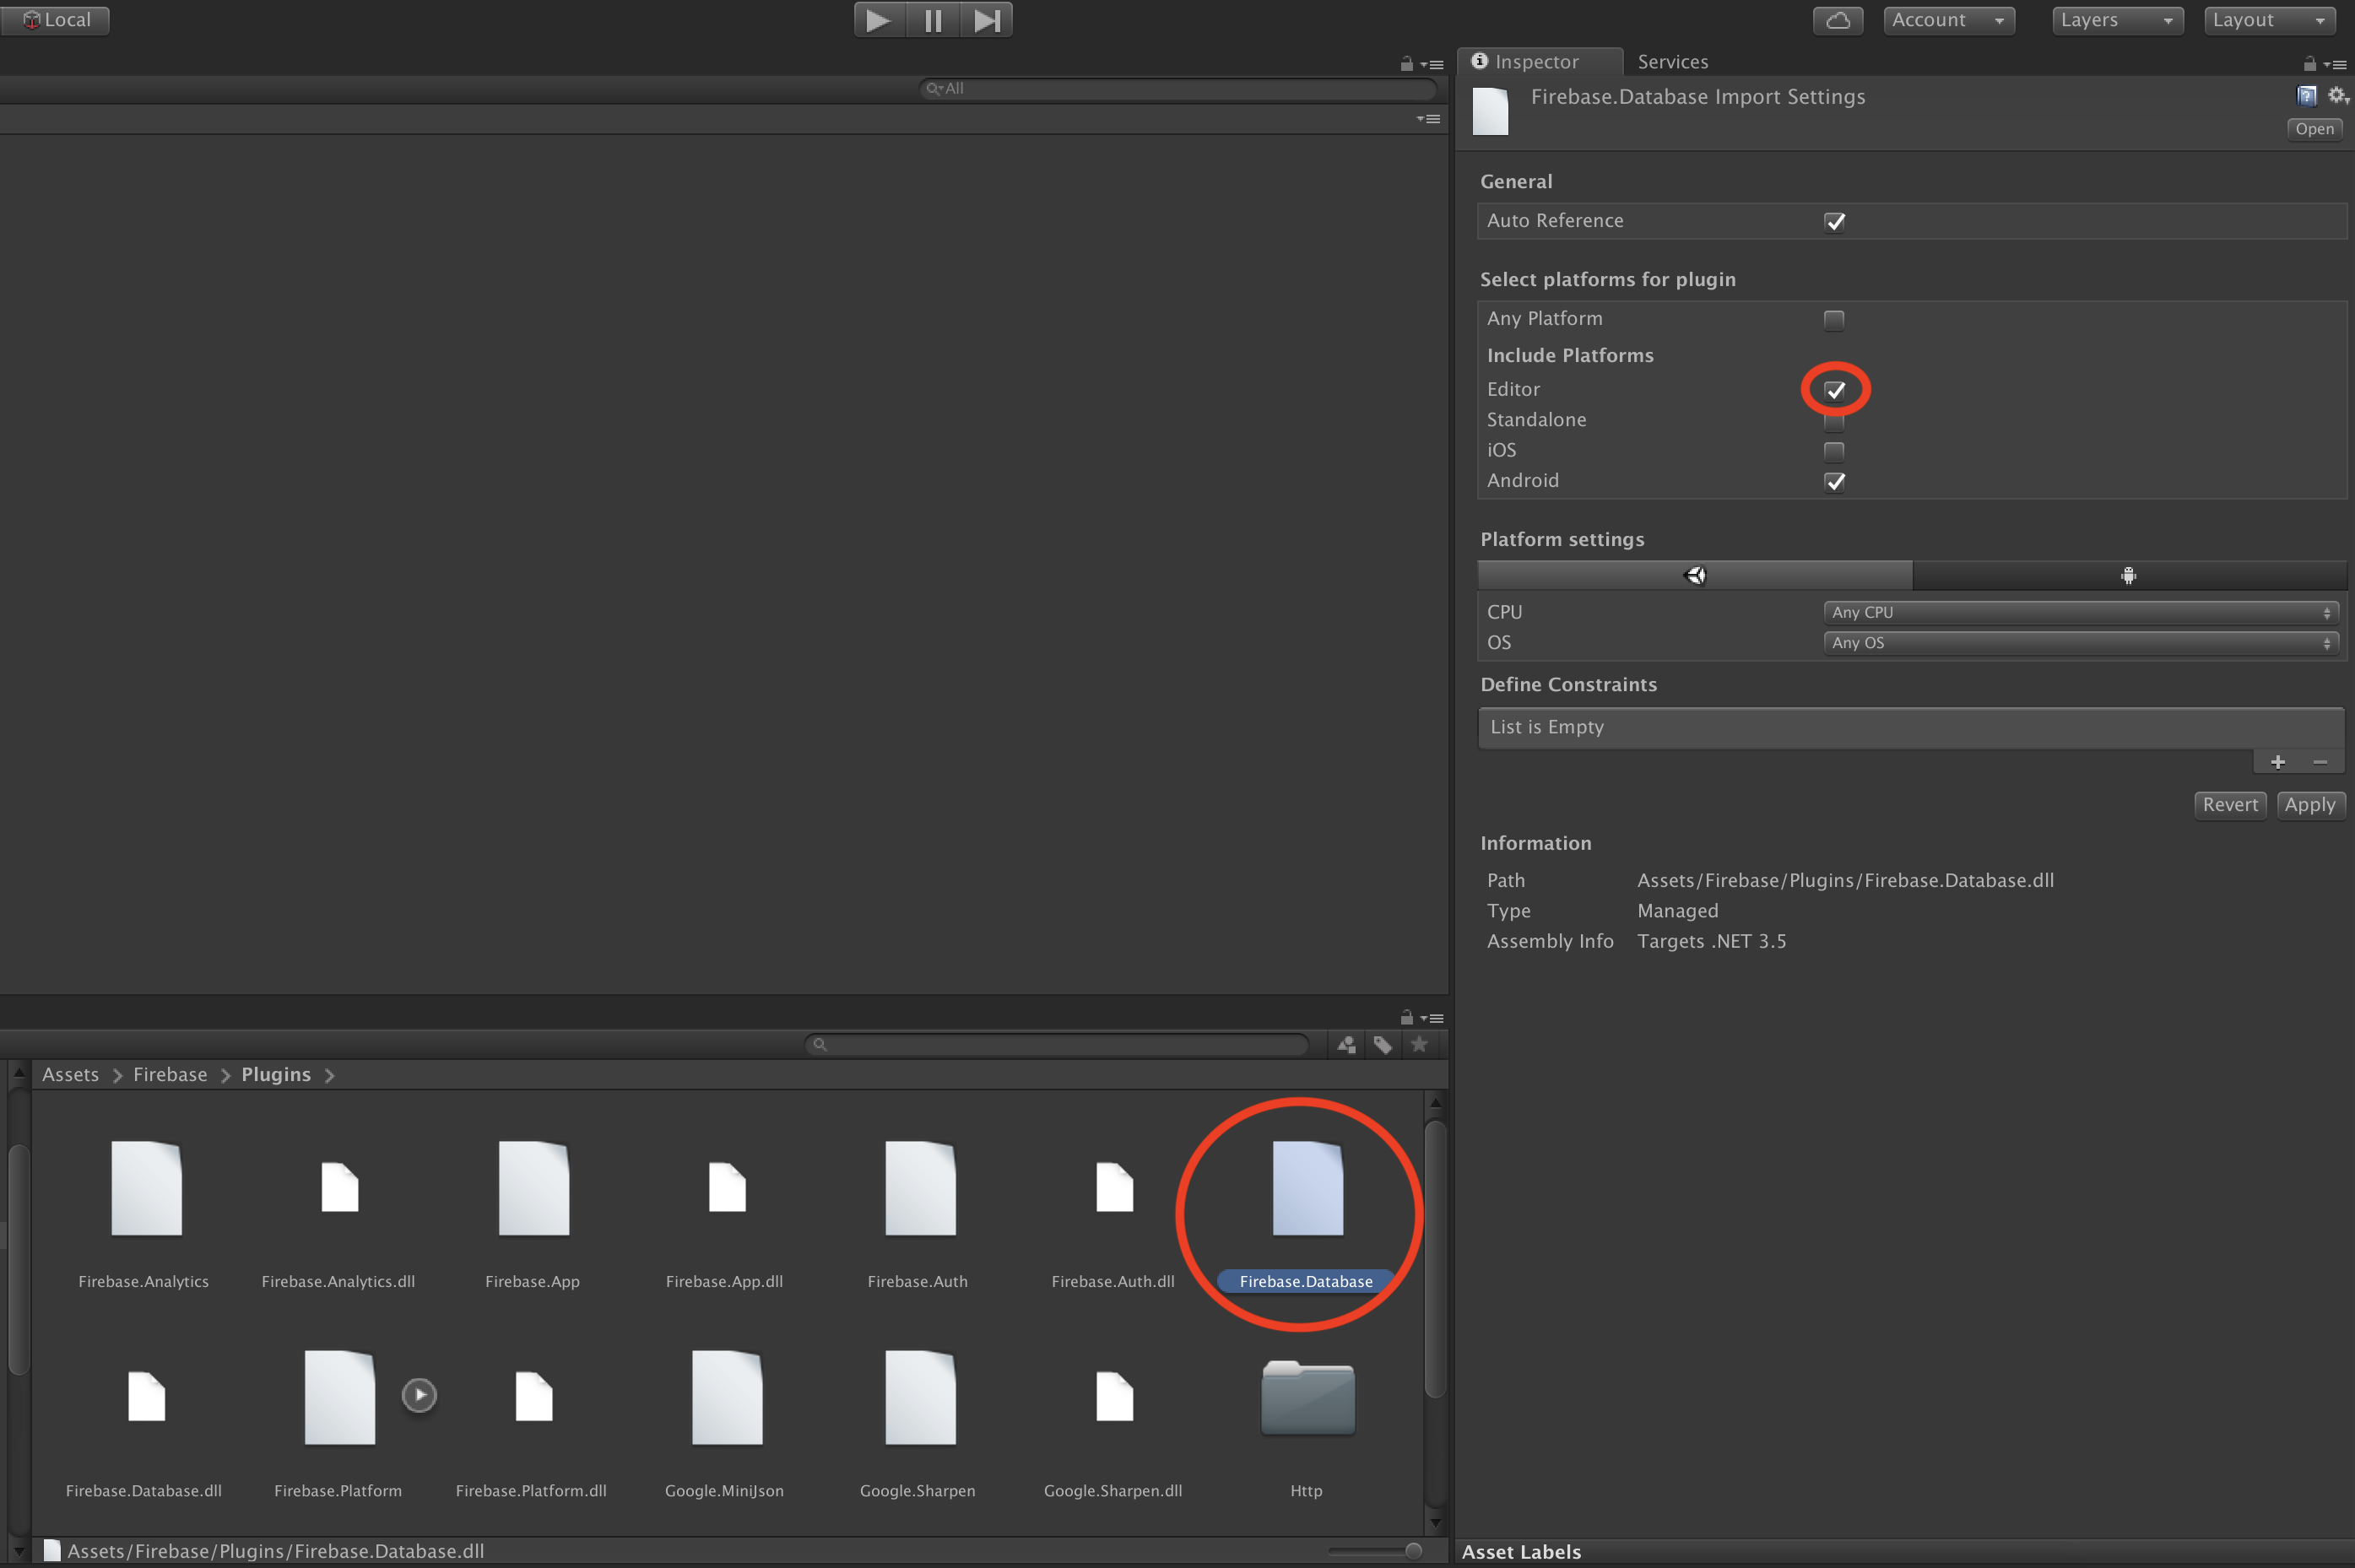This screenshot has height=1568, width=2355.
Task: Toggle the Any Platform checkbox
Action: coord(1833,320)
